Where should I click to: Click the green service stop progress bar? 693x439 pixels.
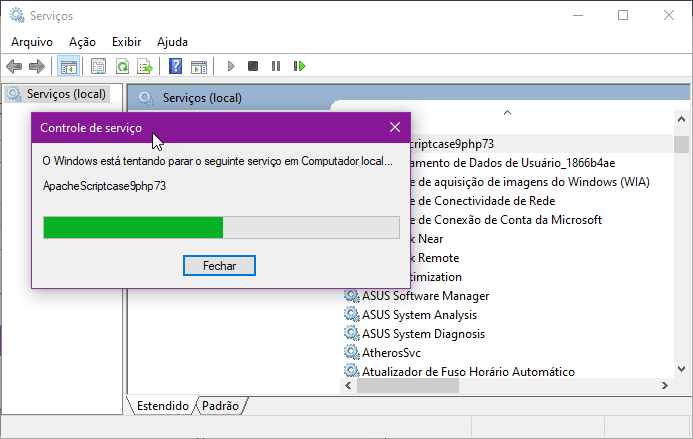tap(221, 227)
